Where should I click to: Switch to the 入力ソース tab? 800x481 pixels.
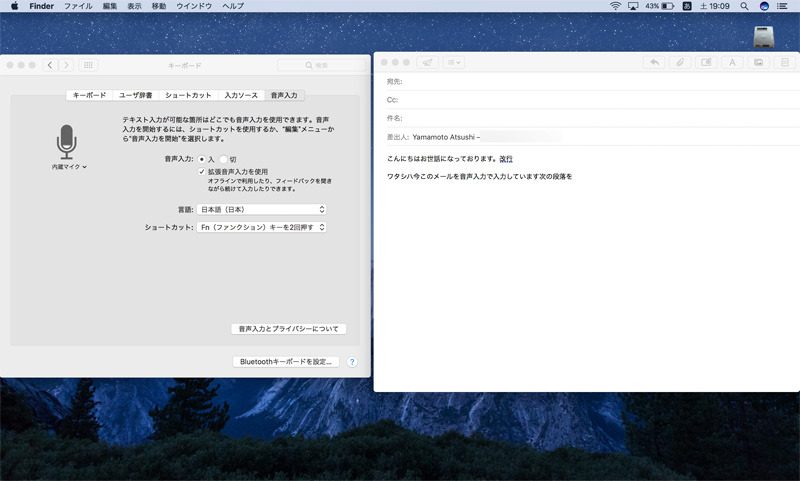click(x=240, y=95)
